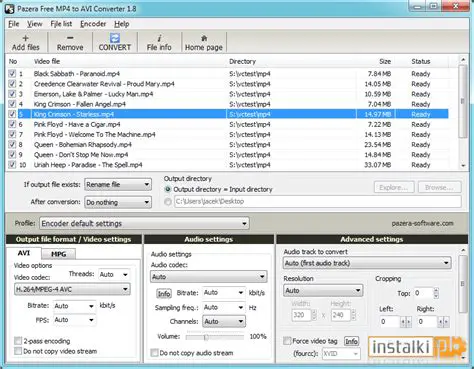Open the fourcc XVID dropdown
This screenshot has width=474, height=369.
pyautogui.click(x=341, y=354)
